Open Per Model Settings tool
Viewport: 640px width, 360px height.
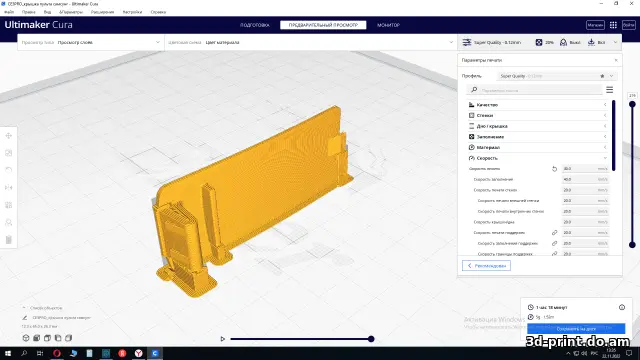tap(9, 205)
